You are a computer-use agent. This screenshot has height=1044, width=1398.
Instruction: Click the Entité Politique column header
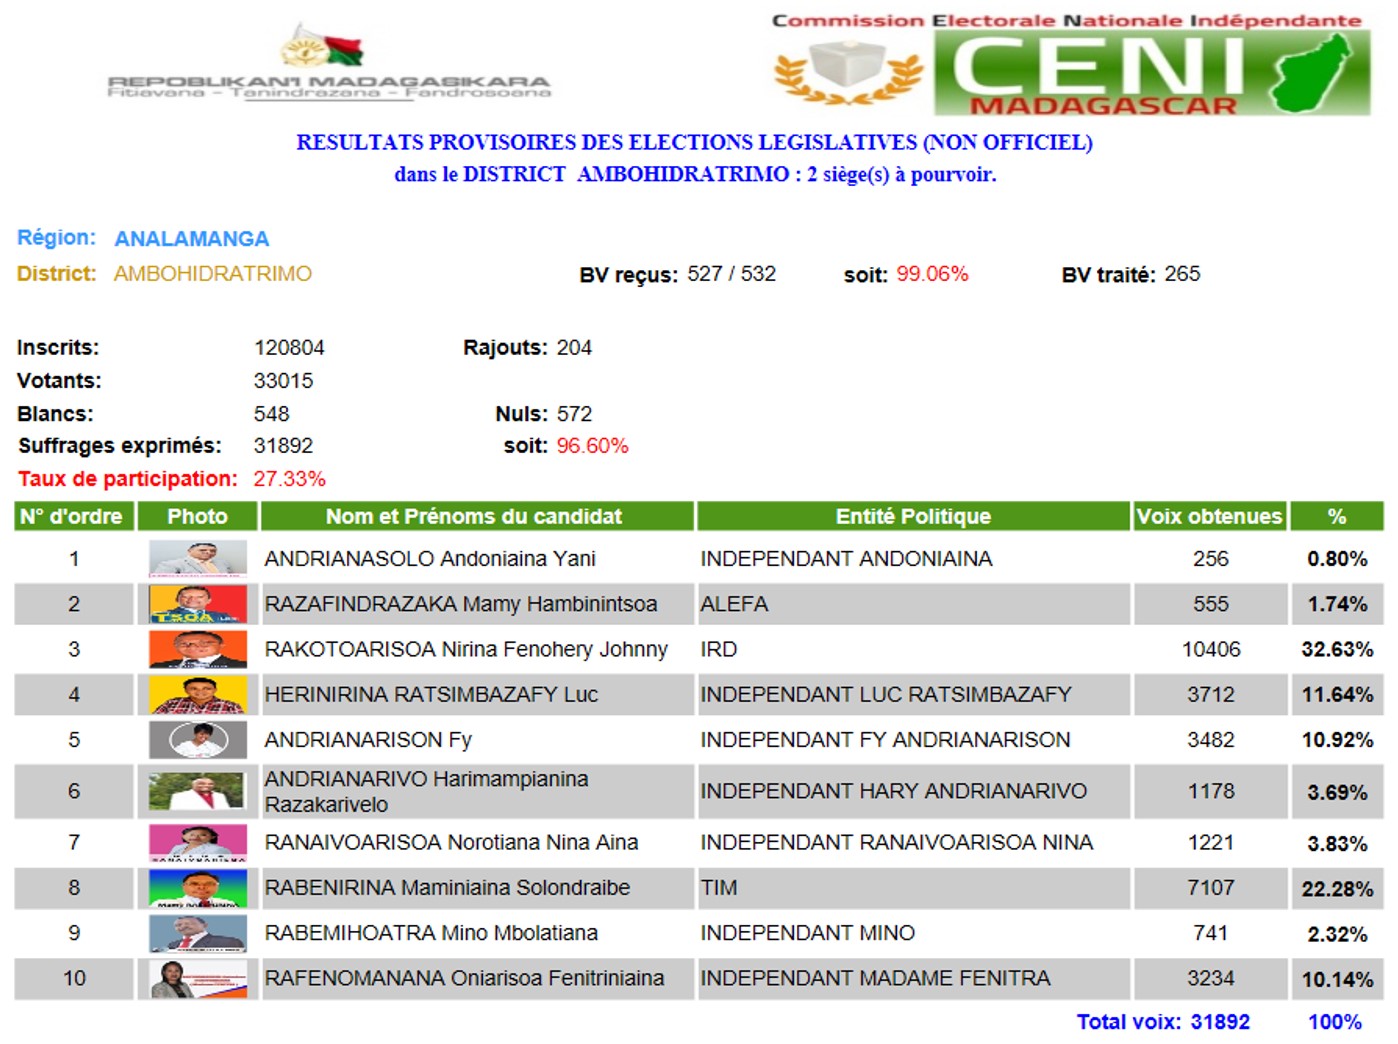tap(913, 516)
